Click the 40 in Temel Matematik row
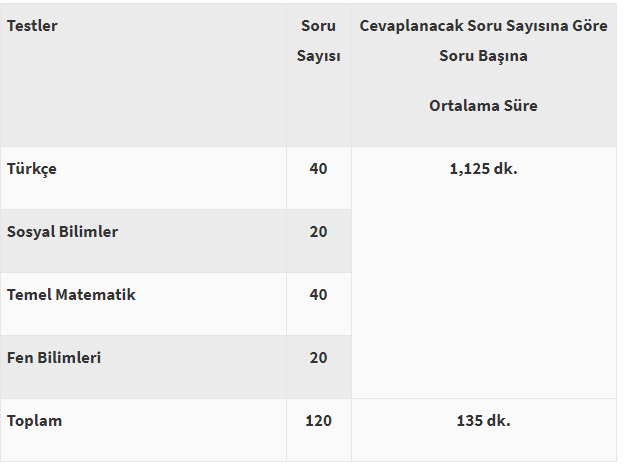628x465 pixels. tap(318, 295)
